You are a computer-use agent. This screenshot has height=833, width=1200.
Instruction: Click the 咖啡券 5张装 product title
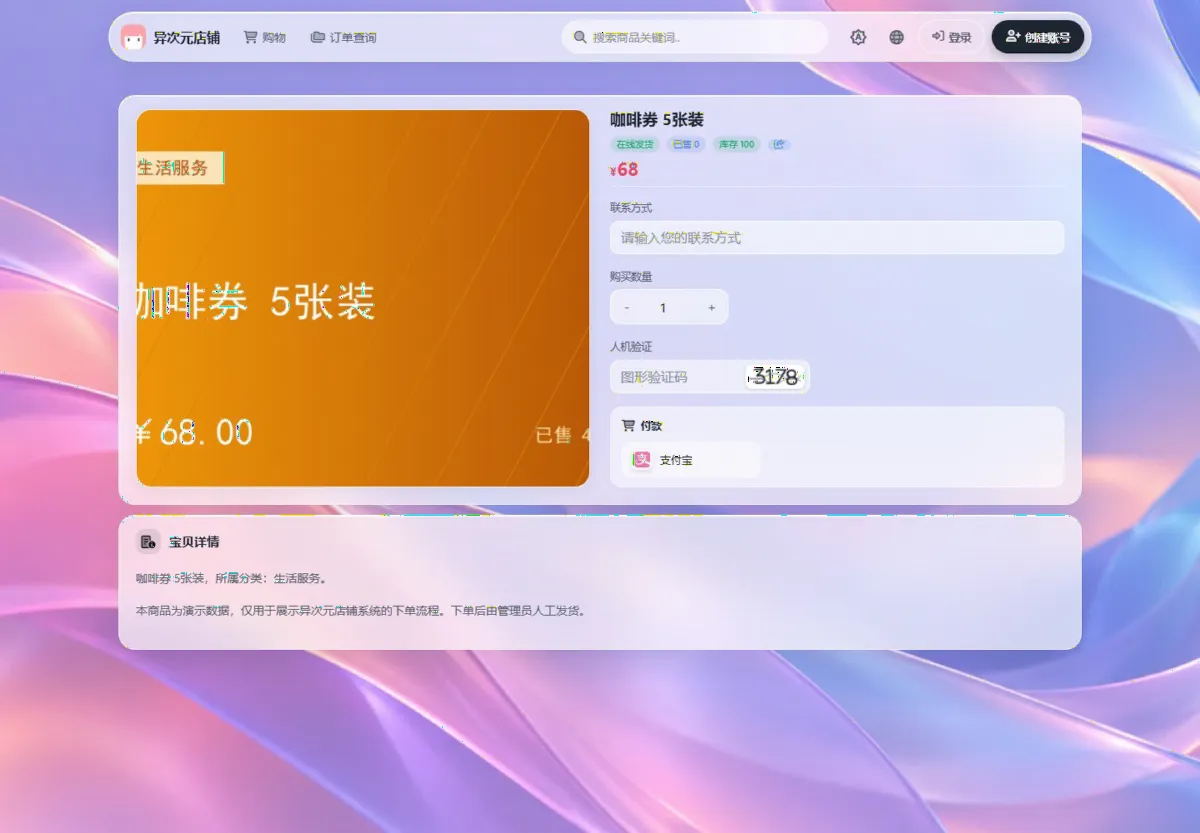click(x=657, y=120)
